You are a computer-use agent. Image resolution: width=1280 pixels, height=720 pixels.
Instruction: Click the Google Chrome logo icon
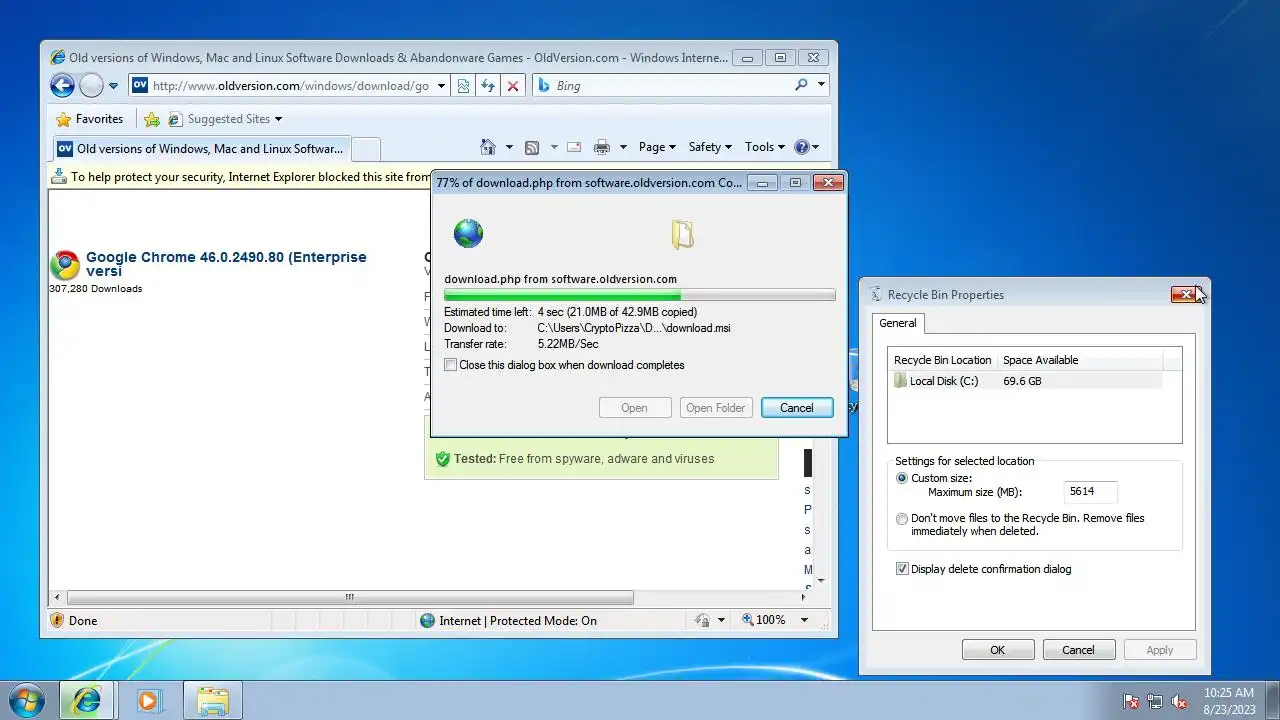(65, 265)
